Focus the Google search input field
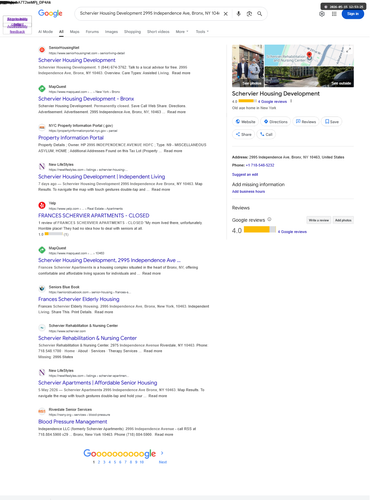The width and height of the screenshot is (374, 500). pyautogui.click(x=149, y=14)
